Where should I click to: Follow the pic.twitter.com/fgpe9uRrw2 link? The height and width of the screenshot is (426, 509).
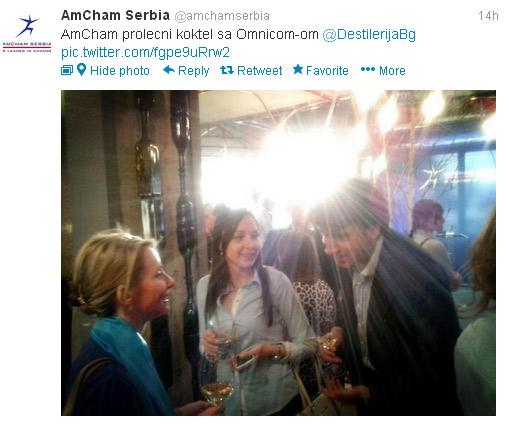coord(145,52)
